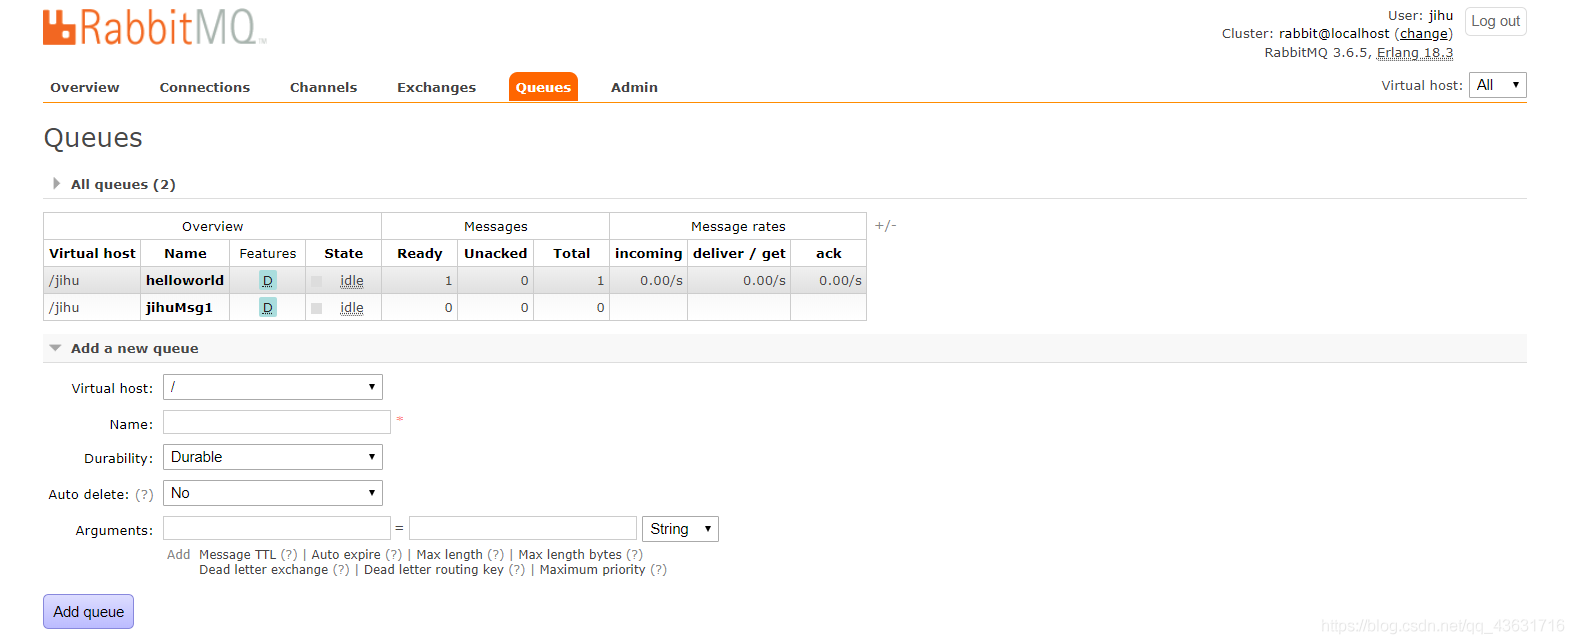This screenshot has height=644, width=1574.
Task: Open the (?) help for Auto expire
Action: pyautogui.click(x=394, y=555)
